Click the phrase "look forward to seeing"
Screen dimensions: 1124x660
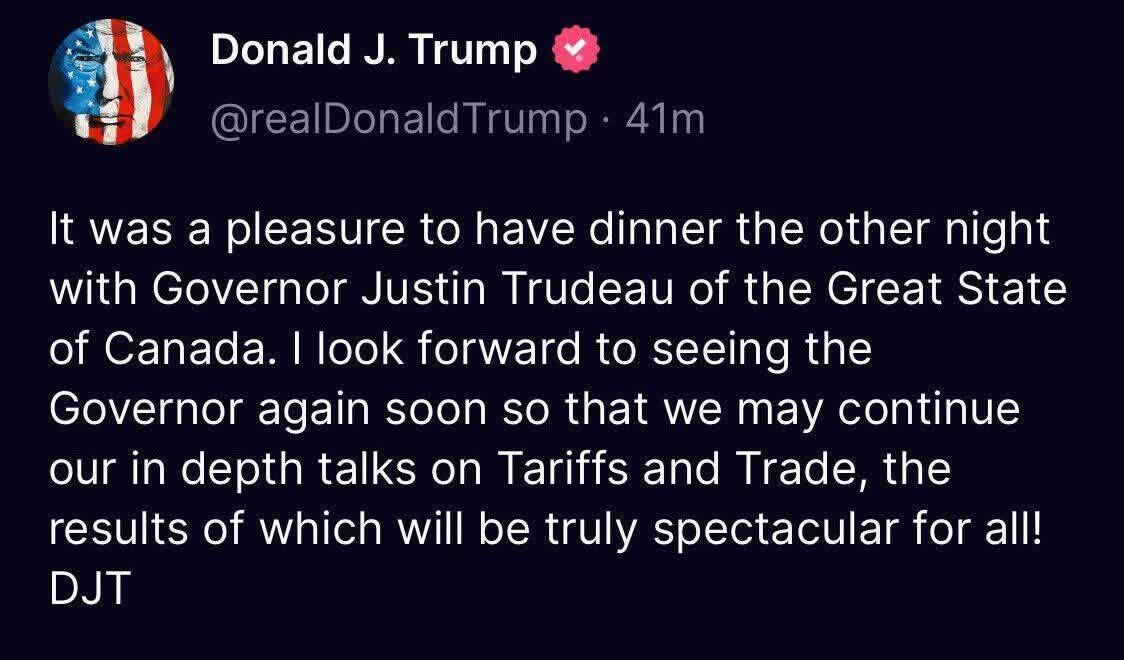coord(503,350)
